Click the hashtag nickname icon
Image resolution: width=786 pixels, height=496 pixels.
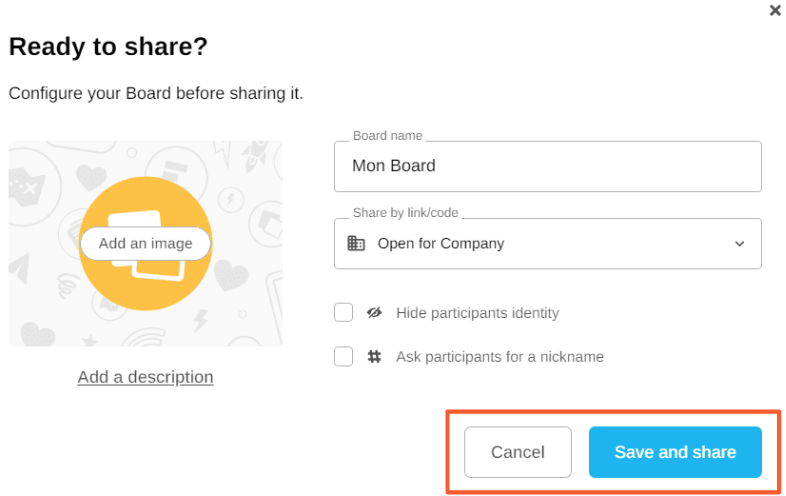[374, 356]
